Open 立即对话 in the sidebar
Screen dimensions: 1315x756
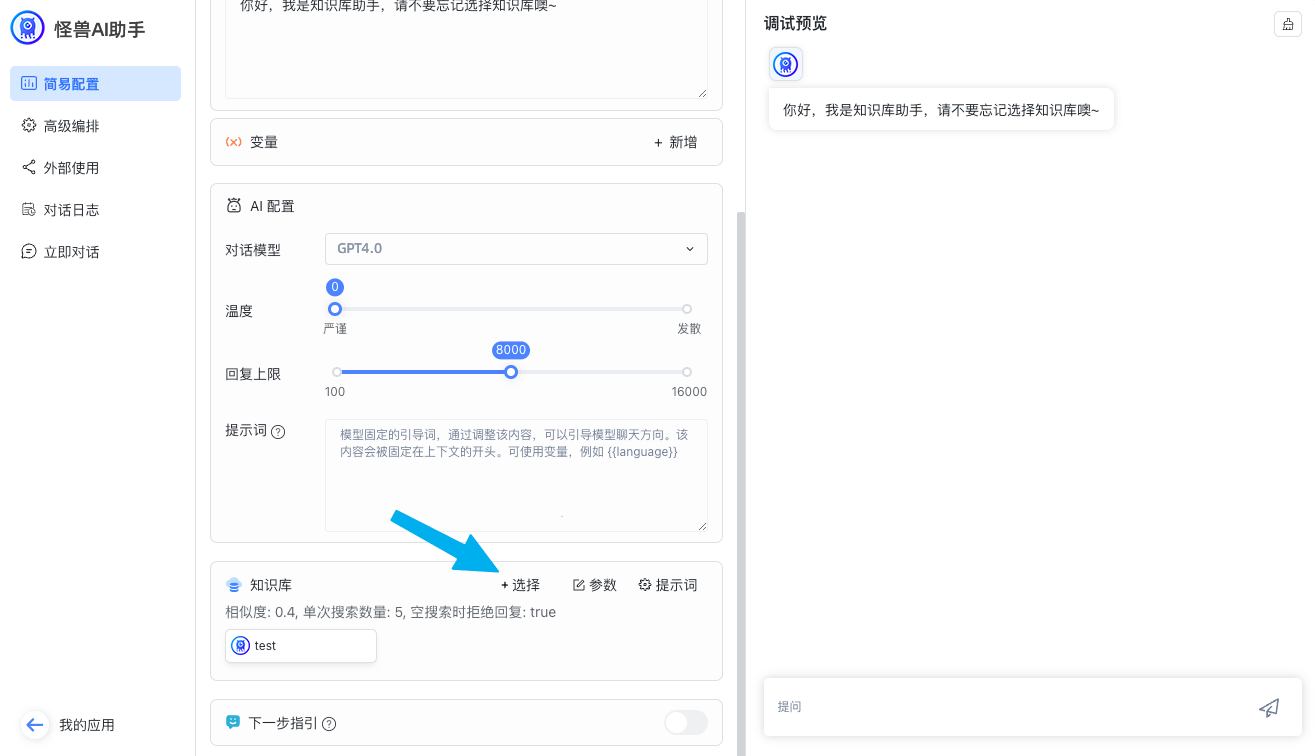pos(95,252)
